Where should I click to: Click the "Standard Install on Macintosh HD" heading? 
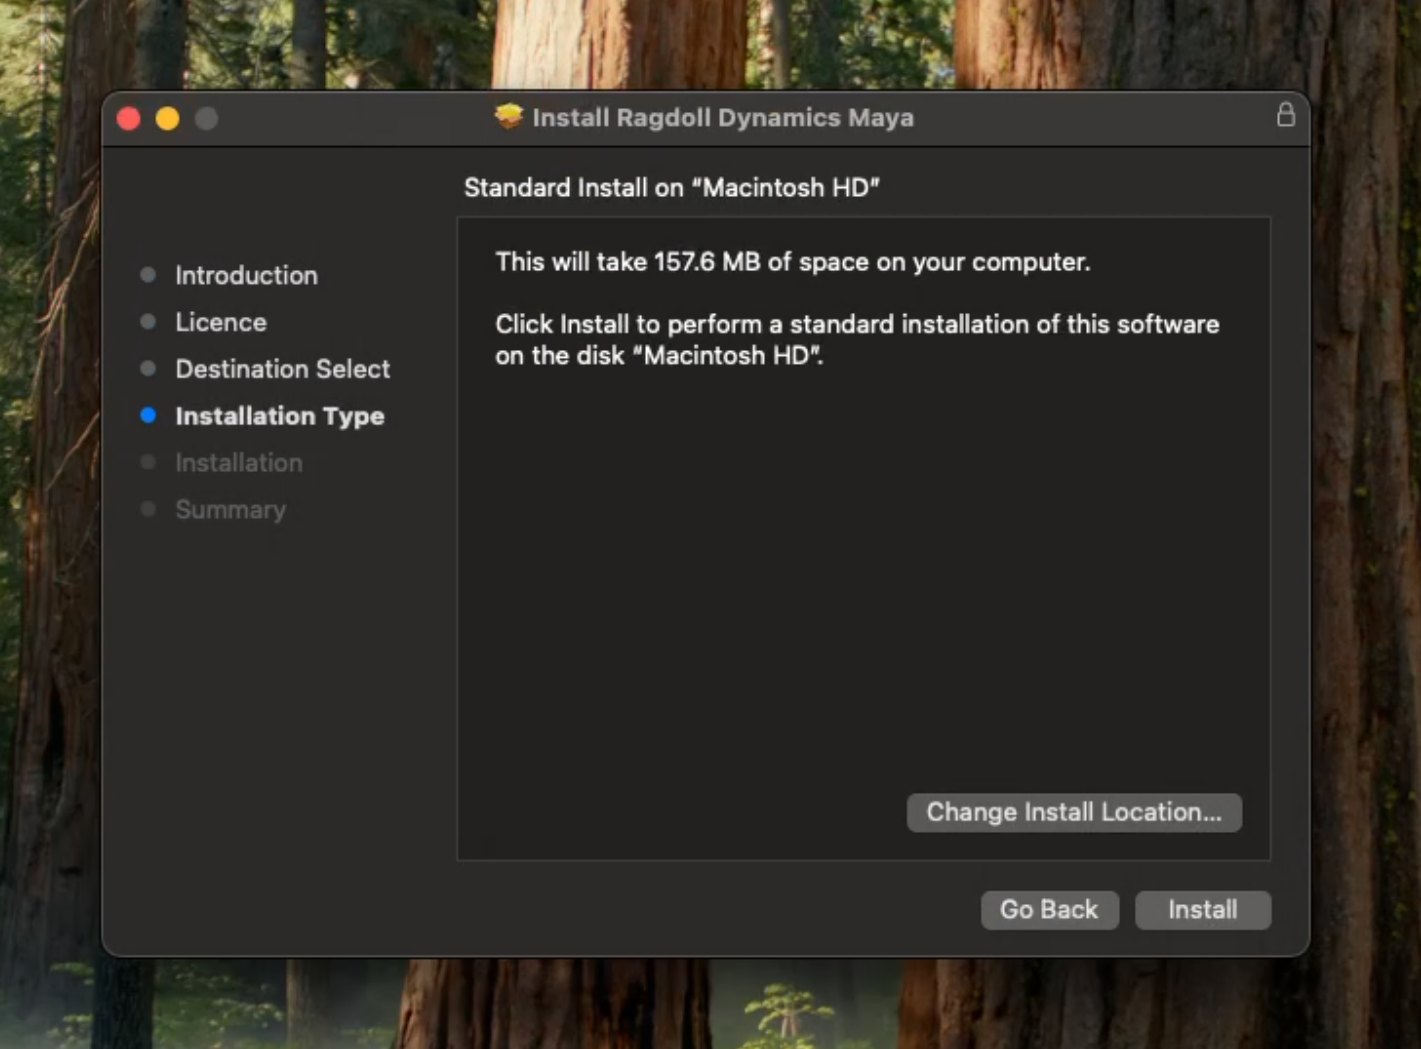(x=671, y=188)
